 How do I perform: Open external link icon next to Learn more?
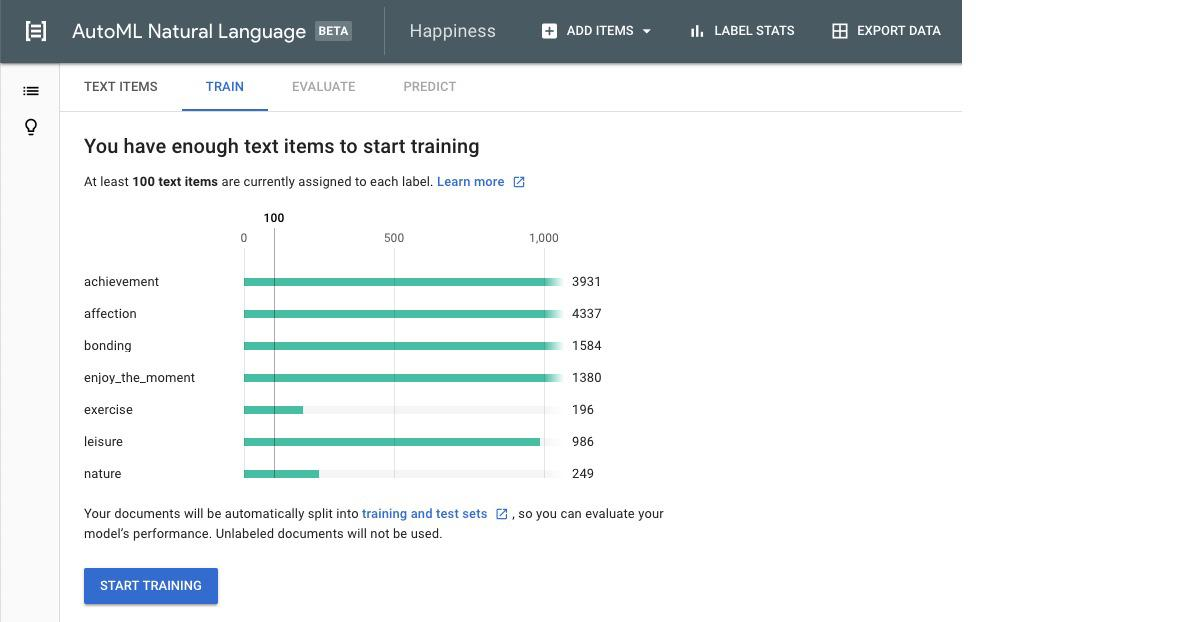click(x=519, y=182)
